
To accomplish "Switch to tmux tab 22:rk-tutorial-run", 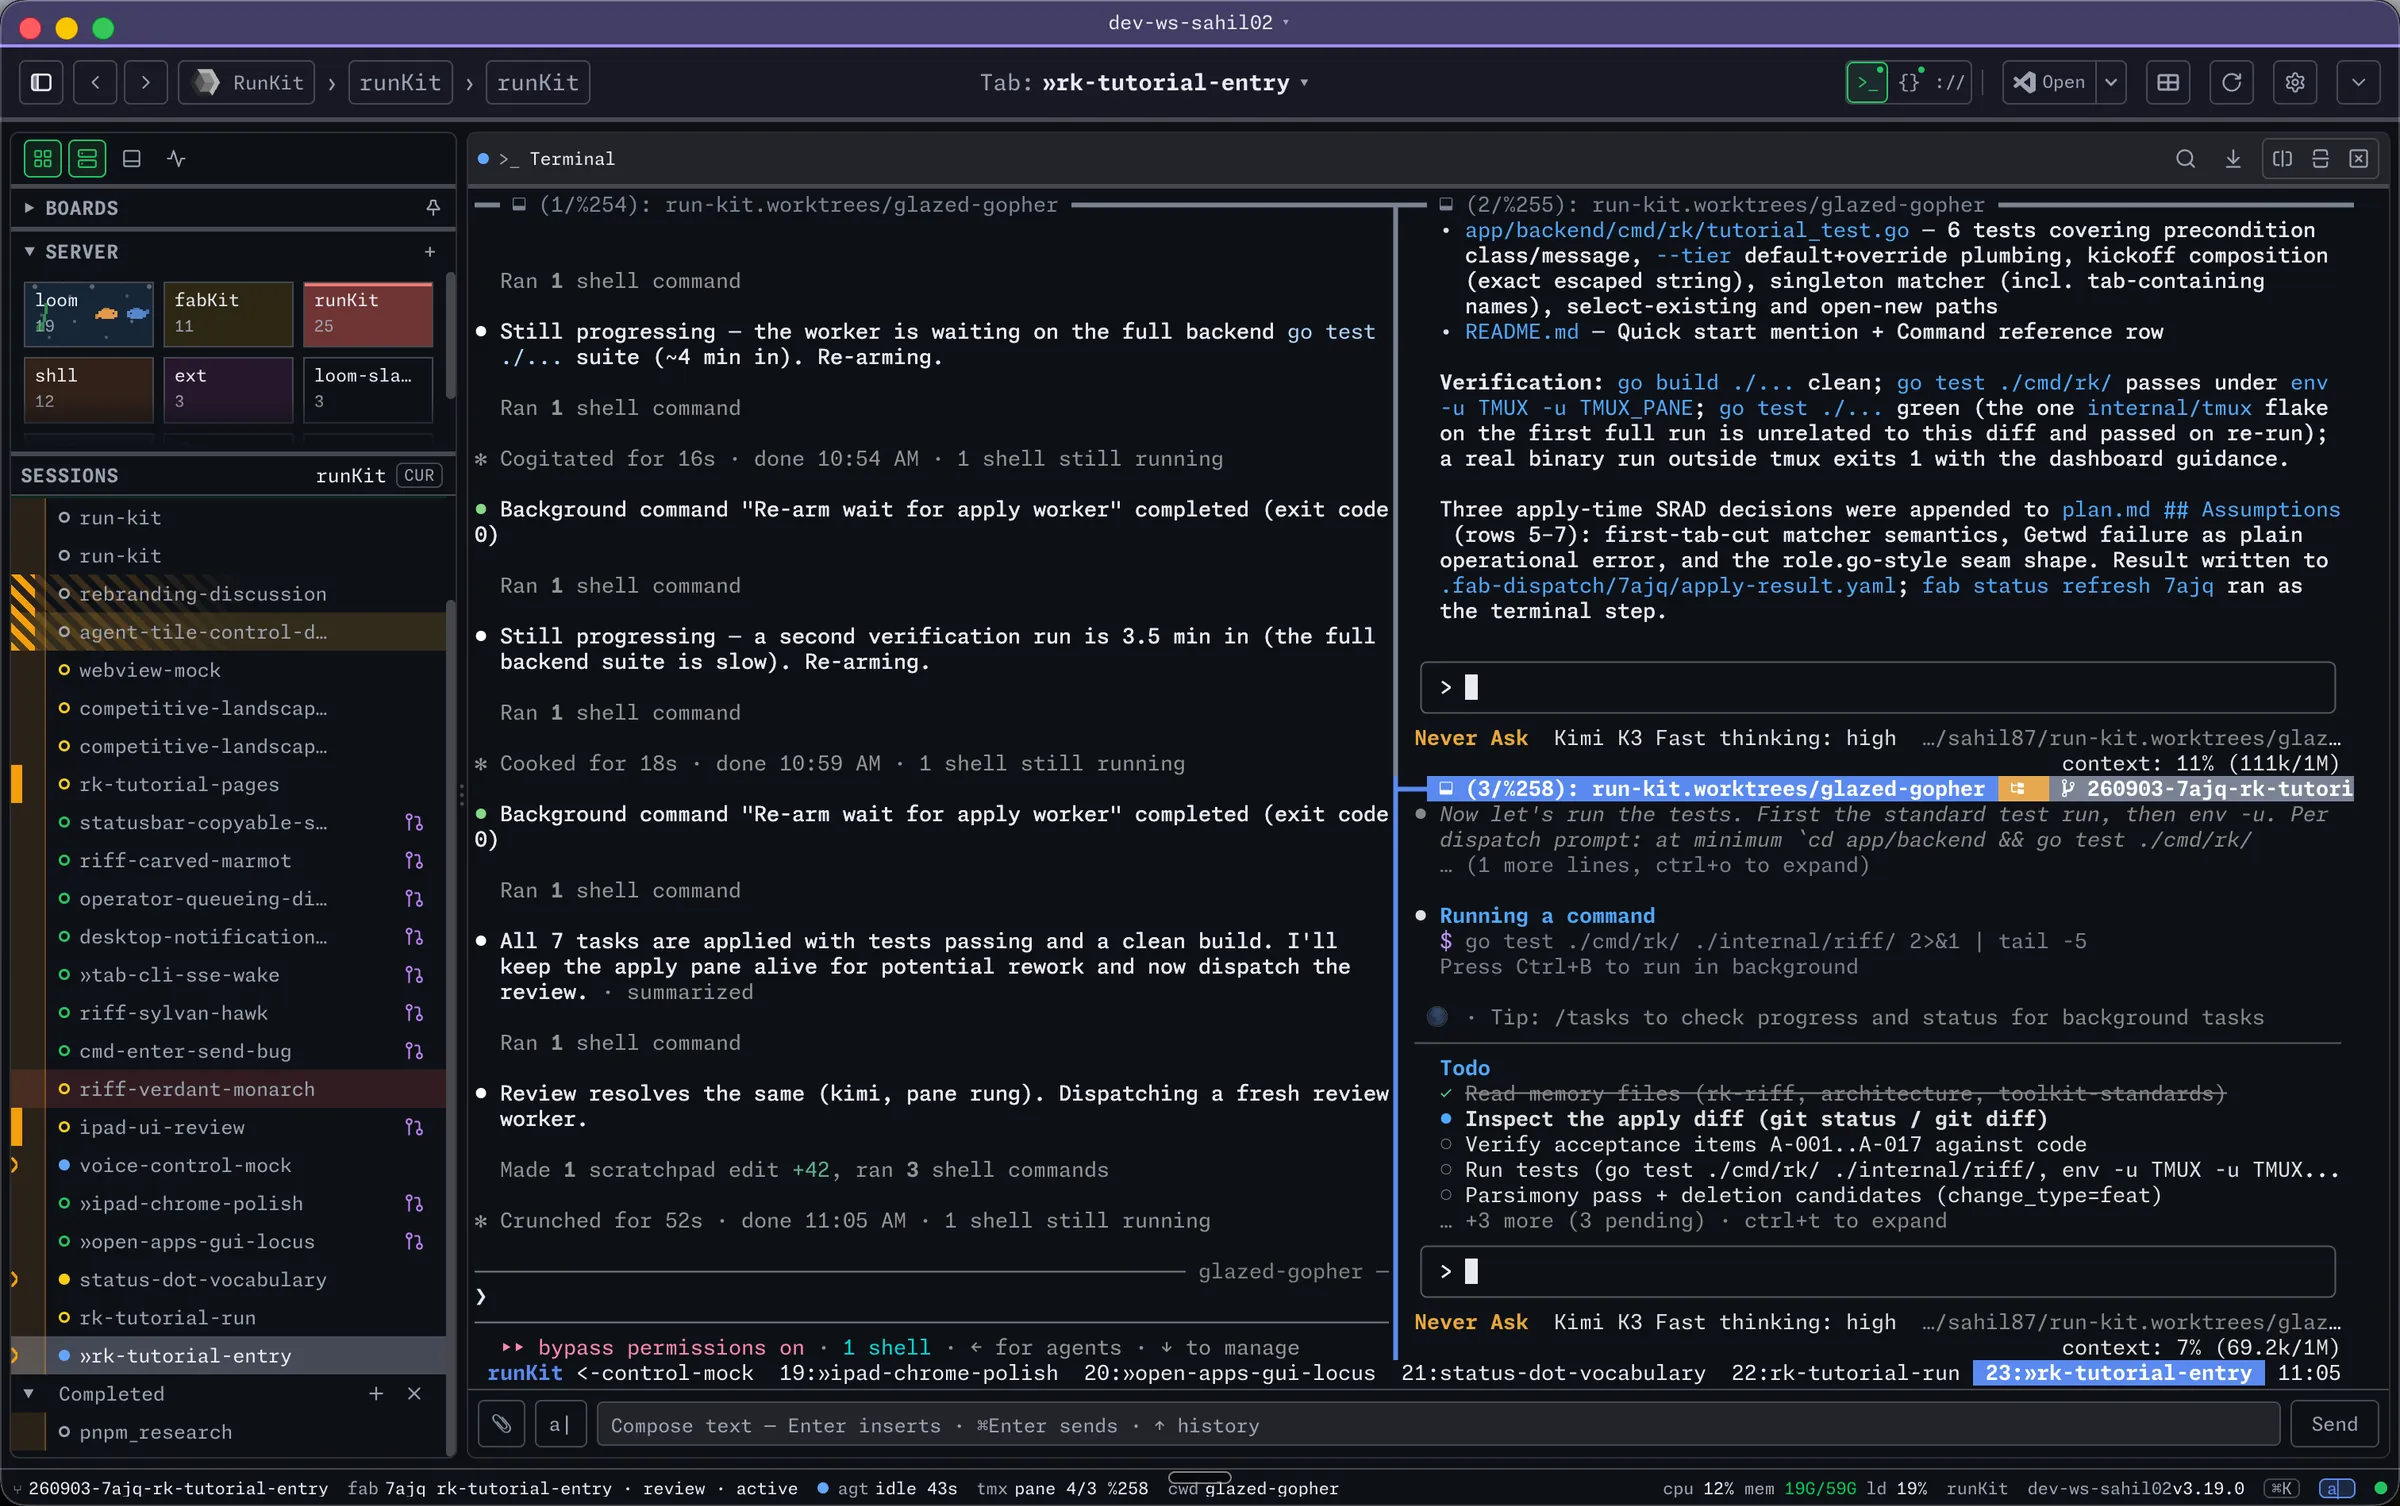I will 1845,1373.
